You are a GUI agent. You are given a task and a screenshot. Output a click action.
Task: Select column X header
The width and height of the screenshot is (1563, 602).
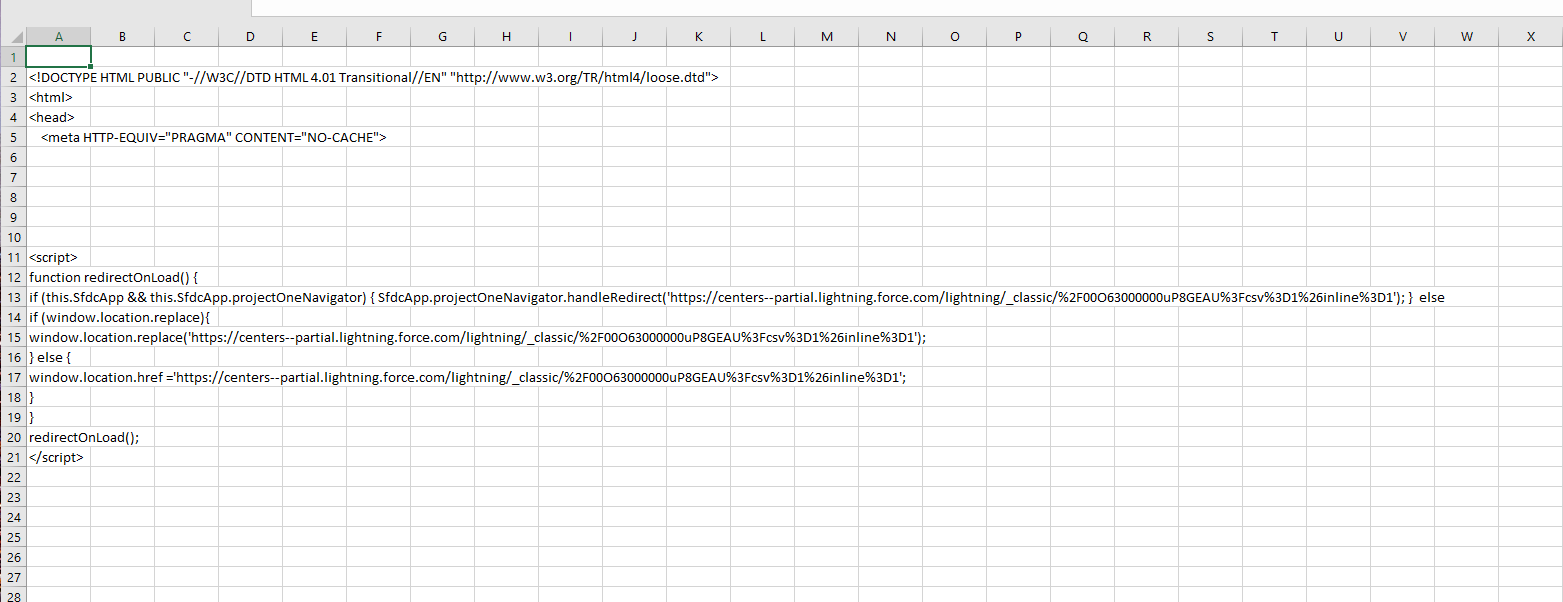(x=1531, y=37)
